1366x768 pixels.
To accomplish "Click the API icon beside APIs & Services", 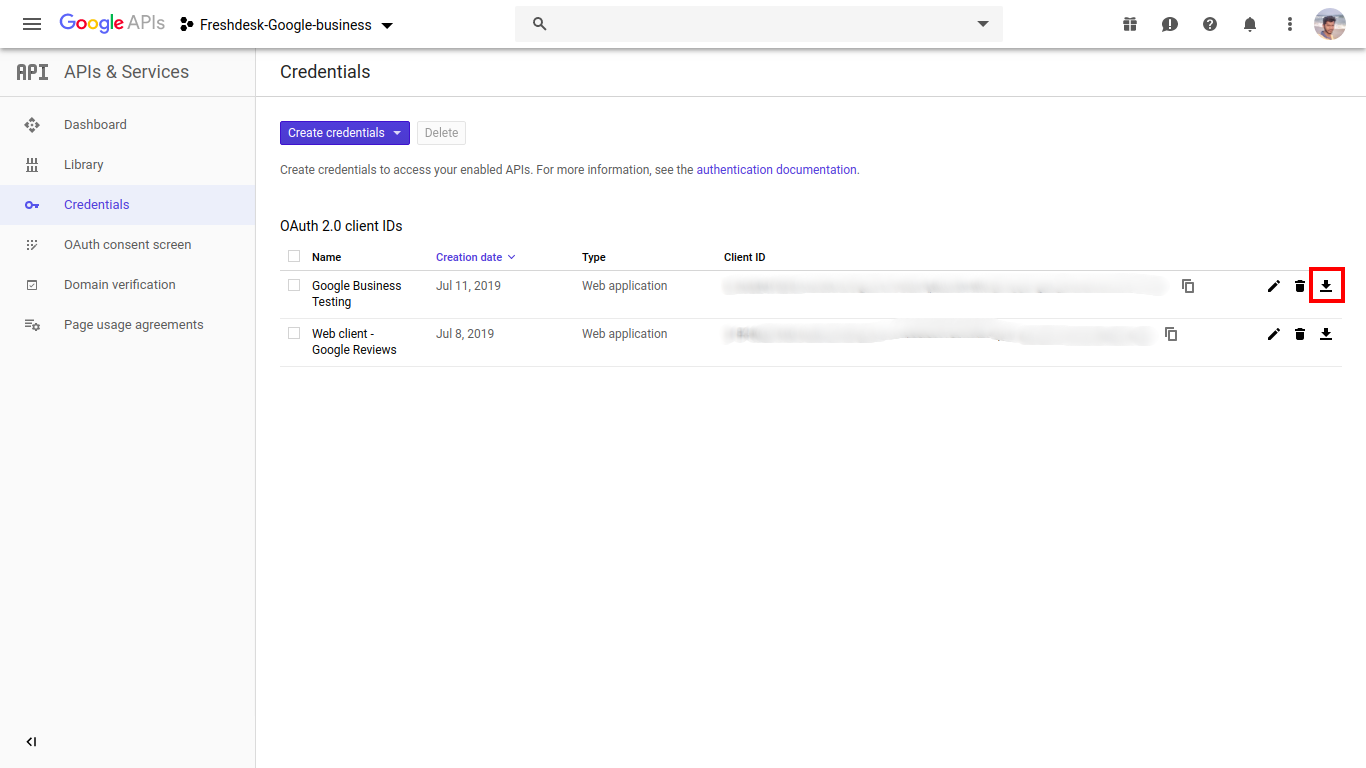I will 32,72.
